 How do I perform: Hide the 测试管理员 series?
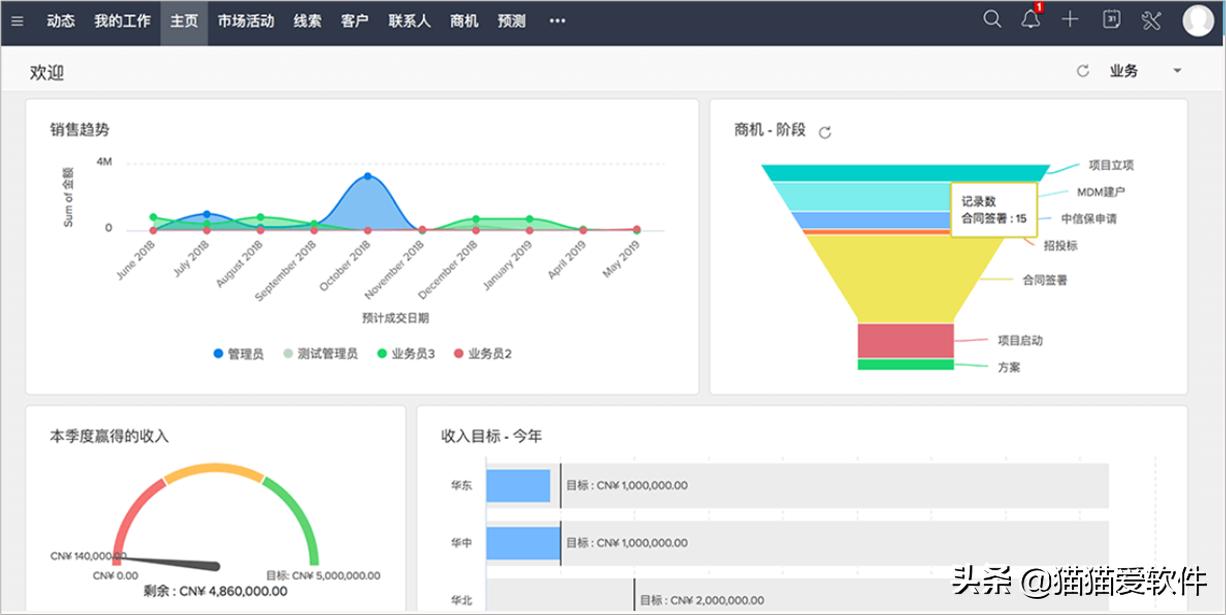click(x=320, y=352)
